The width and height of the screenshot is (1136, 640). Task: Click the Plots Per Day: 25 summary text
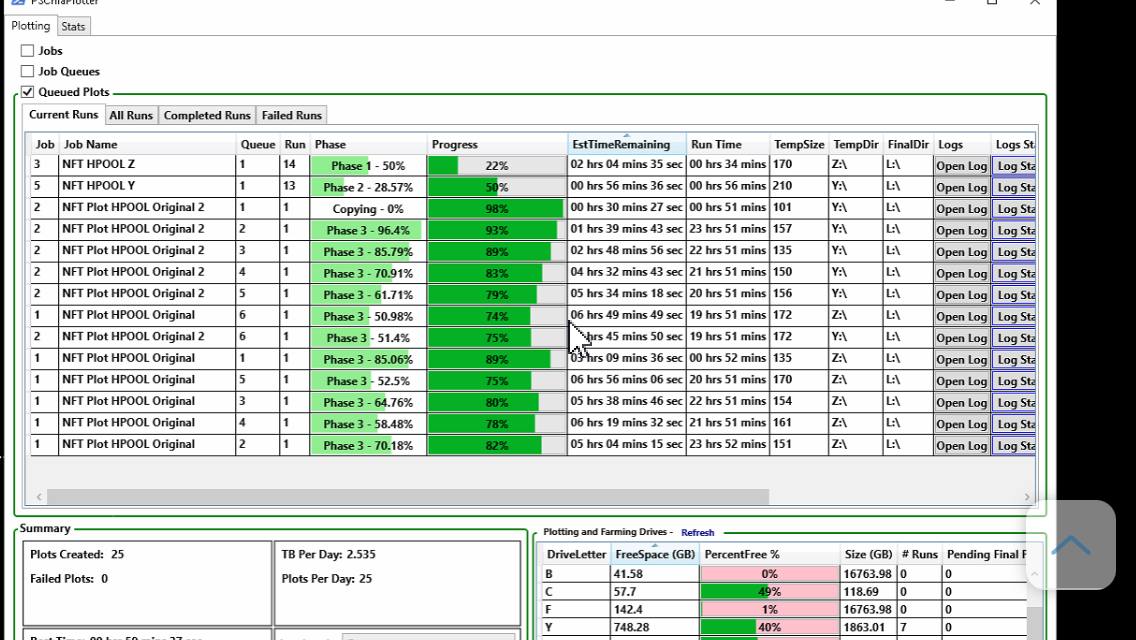click(x=327, y=579)
